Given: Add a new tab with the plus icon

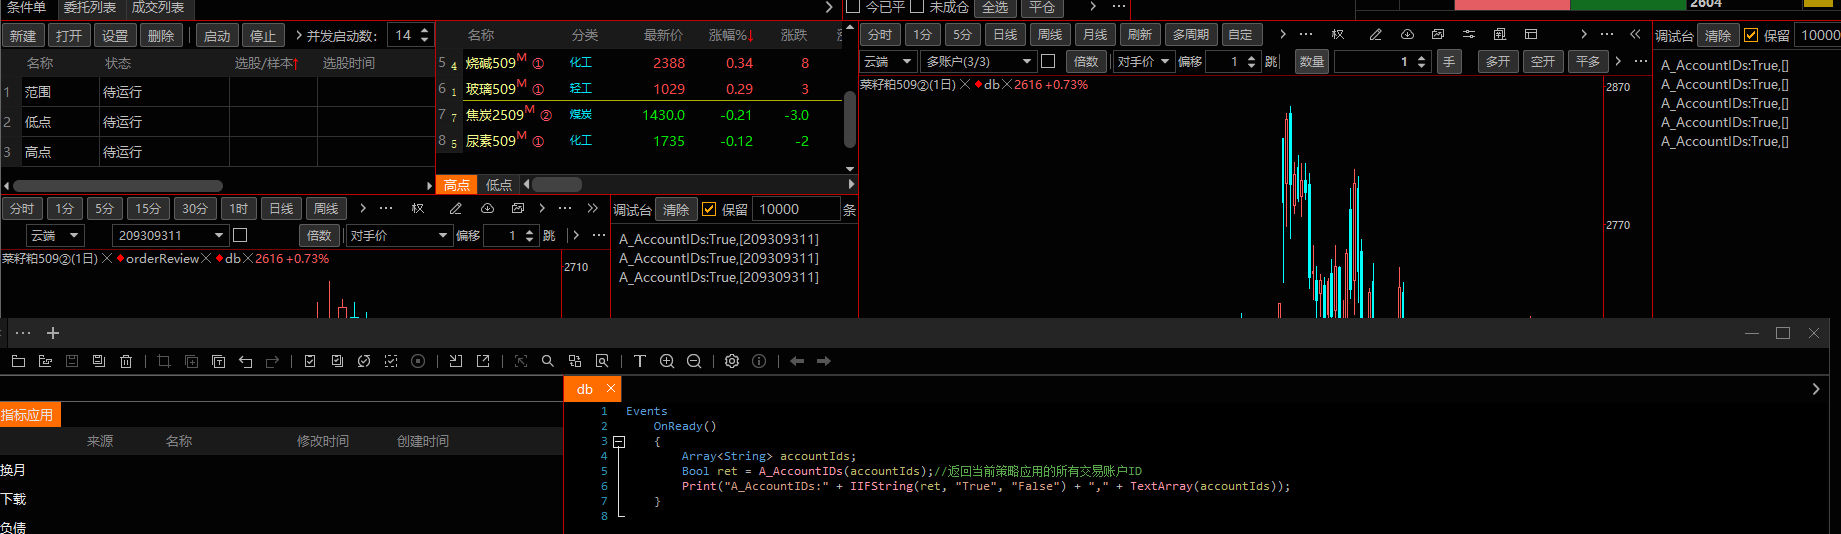Looking at the screenshot, I should coord(53,333).
